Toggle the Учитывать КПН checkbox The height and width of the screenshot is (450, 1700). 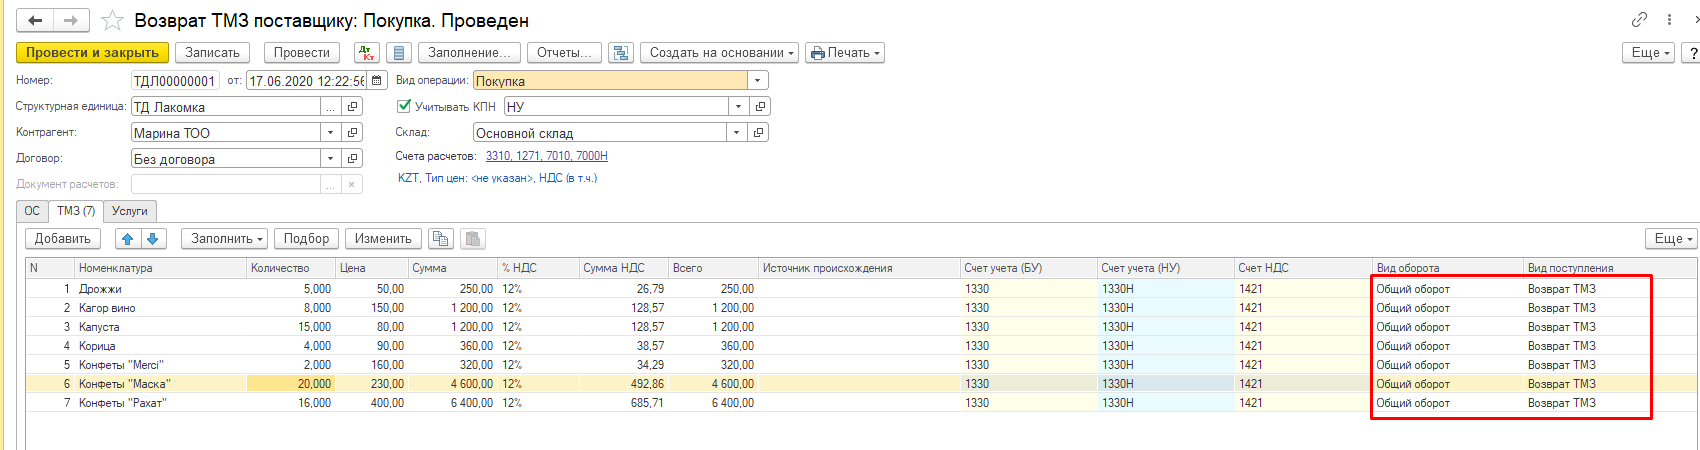pyautogui.click(x=404, y=106)
